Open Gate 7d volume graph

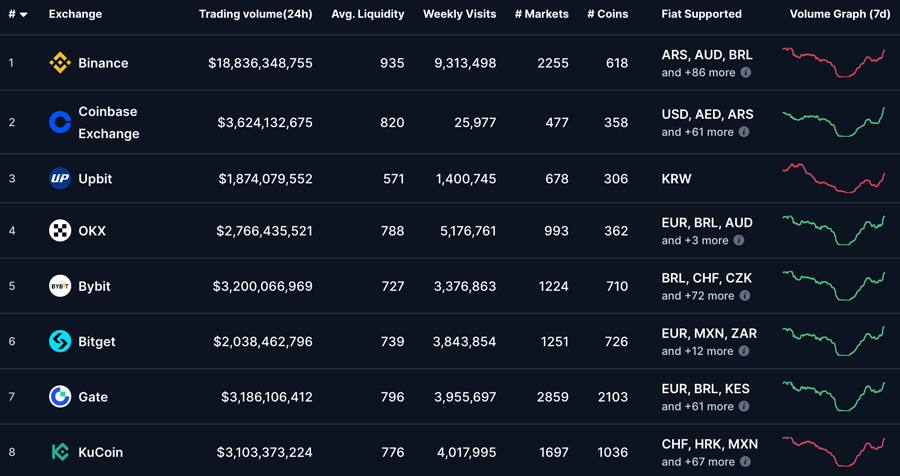(x=833, y=396)
